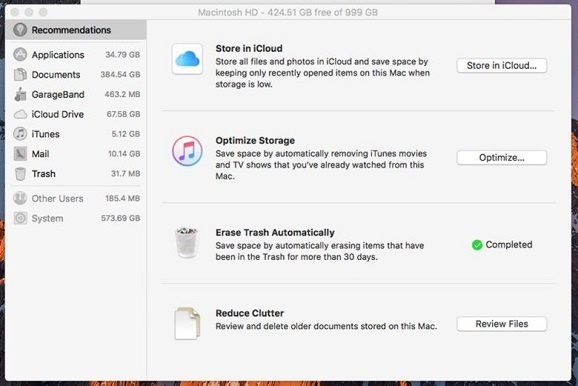Click the Macintosh HD window title bar

coord(288,12)
